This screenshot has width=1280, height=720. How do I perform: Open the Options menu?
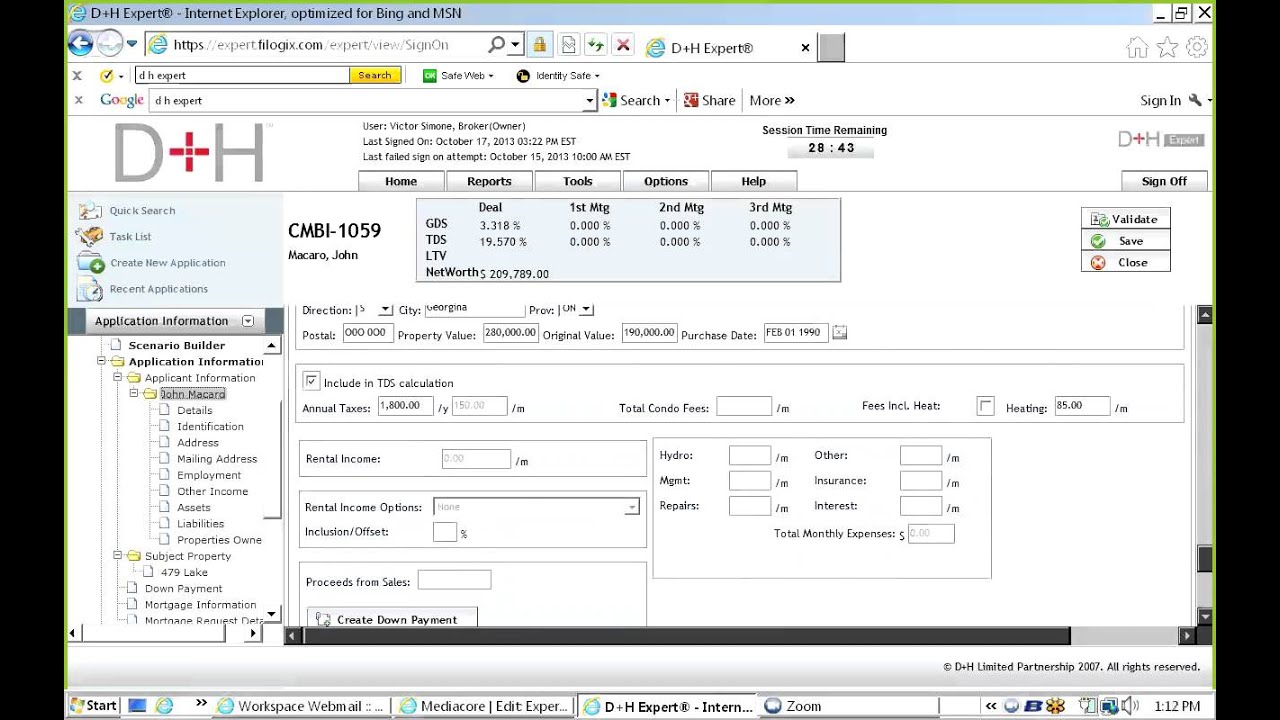(x=665, y=181)
